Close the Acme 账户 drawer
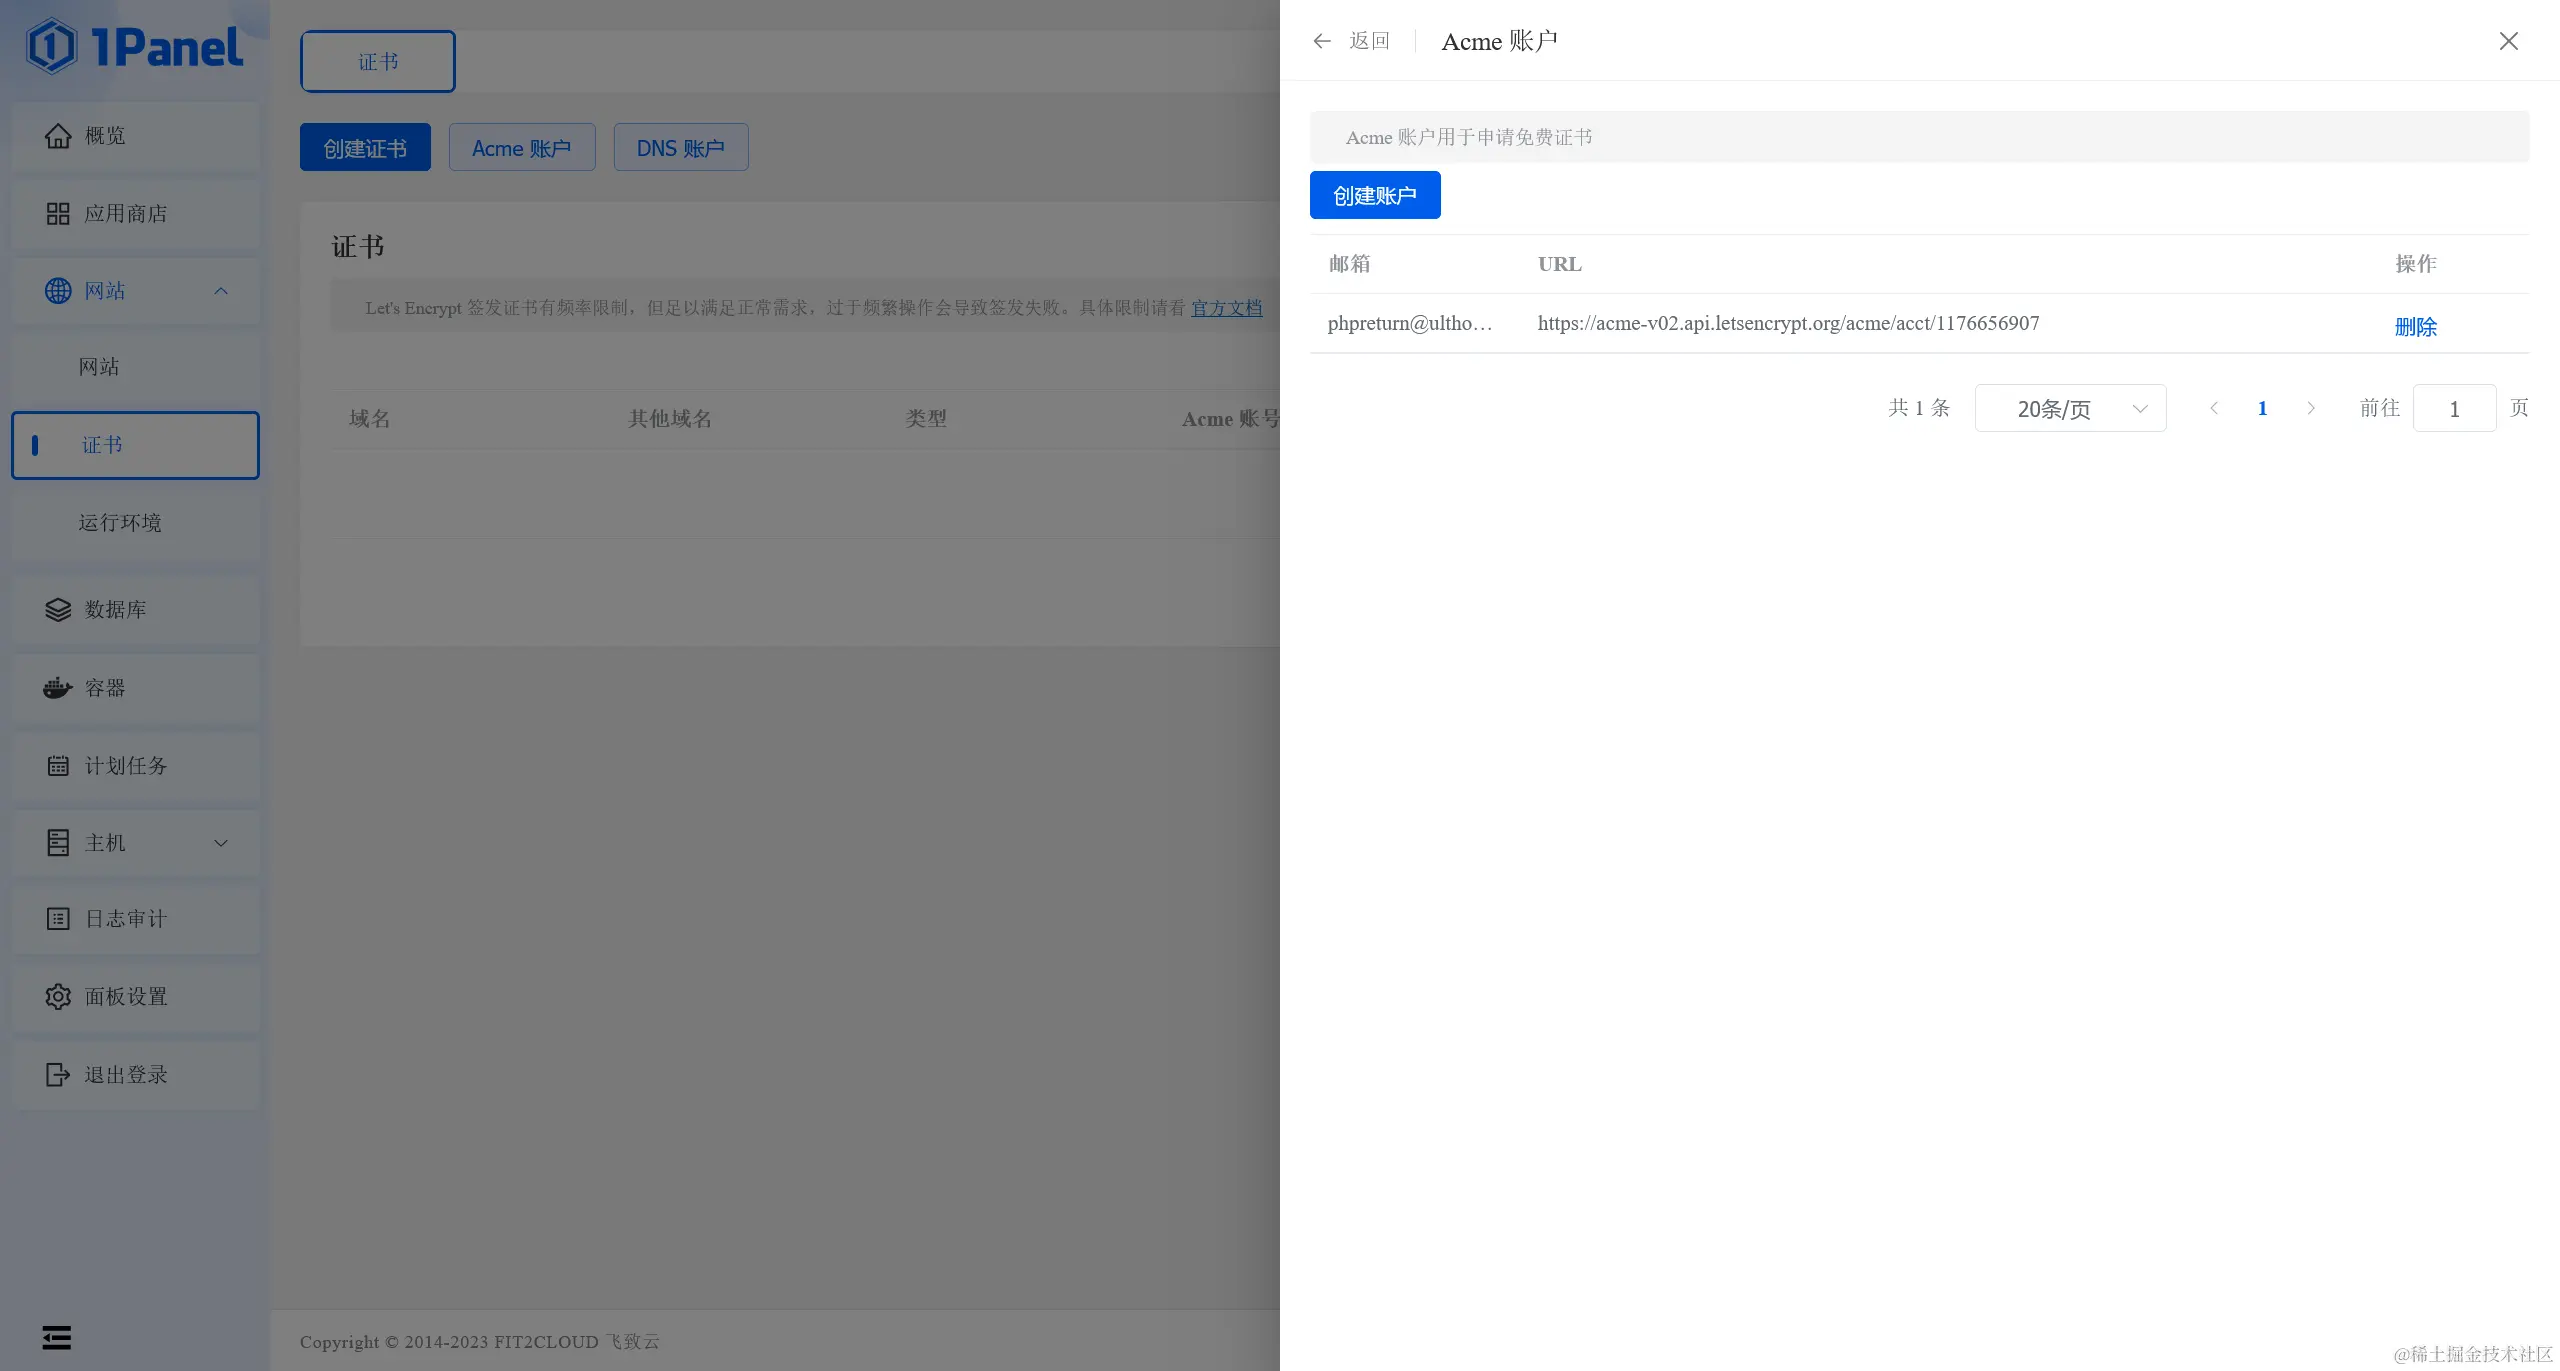2560x1371 pixels. pos(2508,41)
